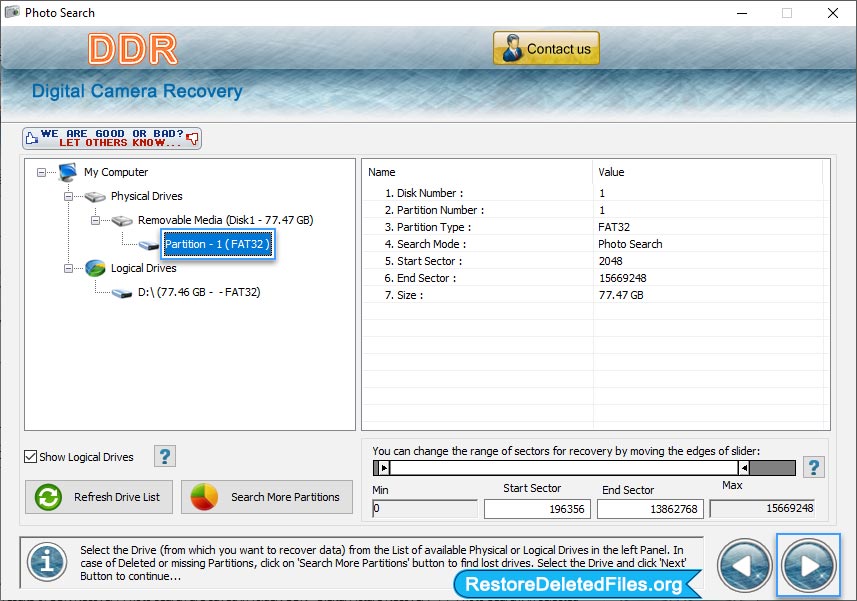
Task: Click the Search More Partitions button
Action: [x=267, y=497]
